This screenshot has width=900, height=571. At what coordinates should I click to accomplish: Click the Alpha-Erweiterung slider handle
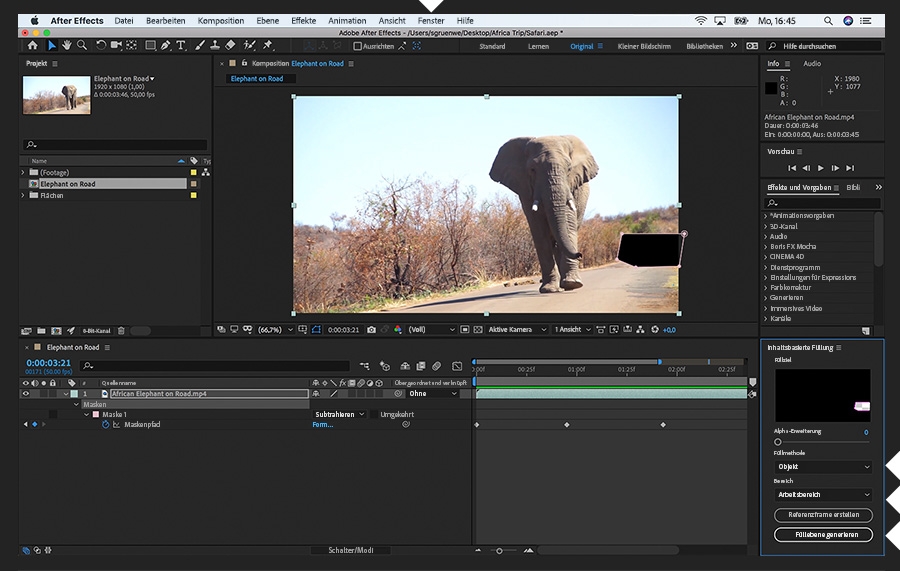point(778,442)
